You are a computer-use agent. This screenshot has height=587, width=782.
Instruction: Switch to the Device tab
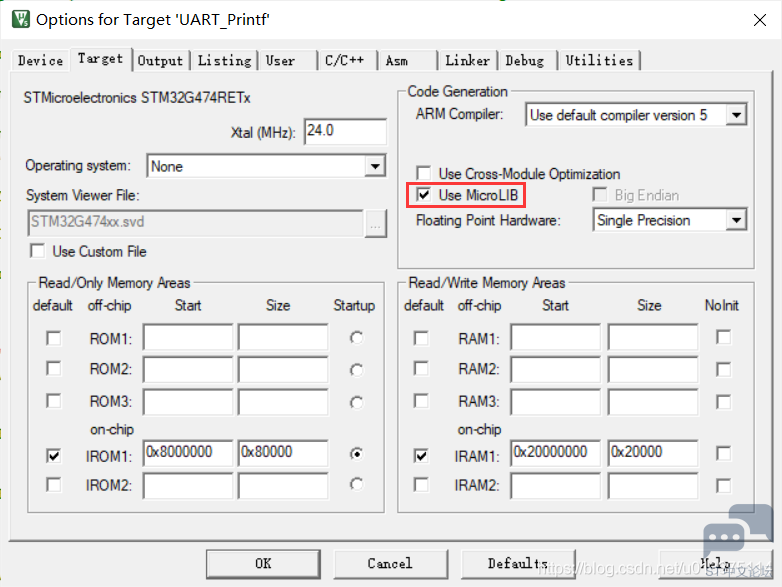pos(40,61)
